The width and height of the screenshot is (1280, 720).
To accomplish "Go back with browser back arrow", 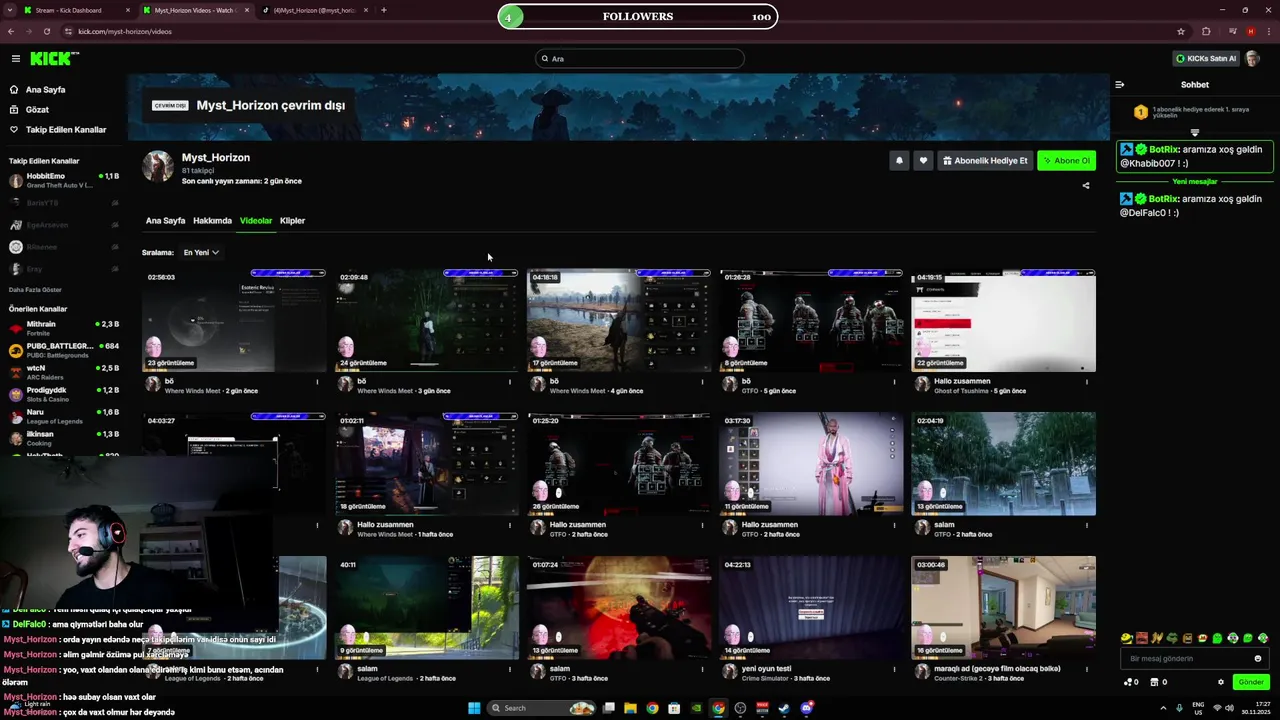I will [11, 31].
